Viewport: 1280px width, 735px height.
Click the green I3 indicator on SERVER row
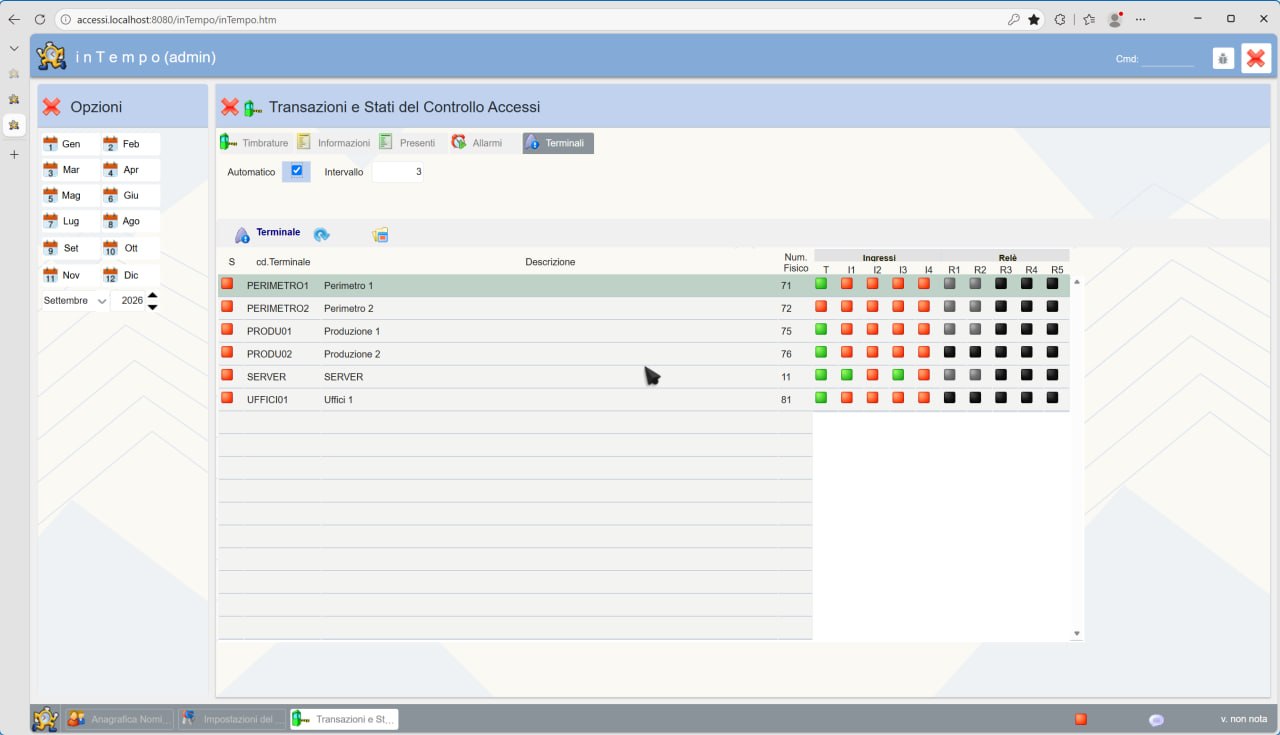click(898, 375)
